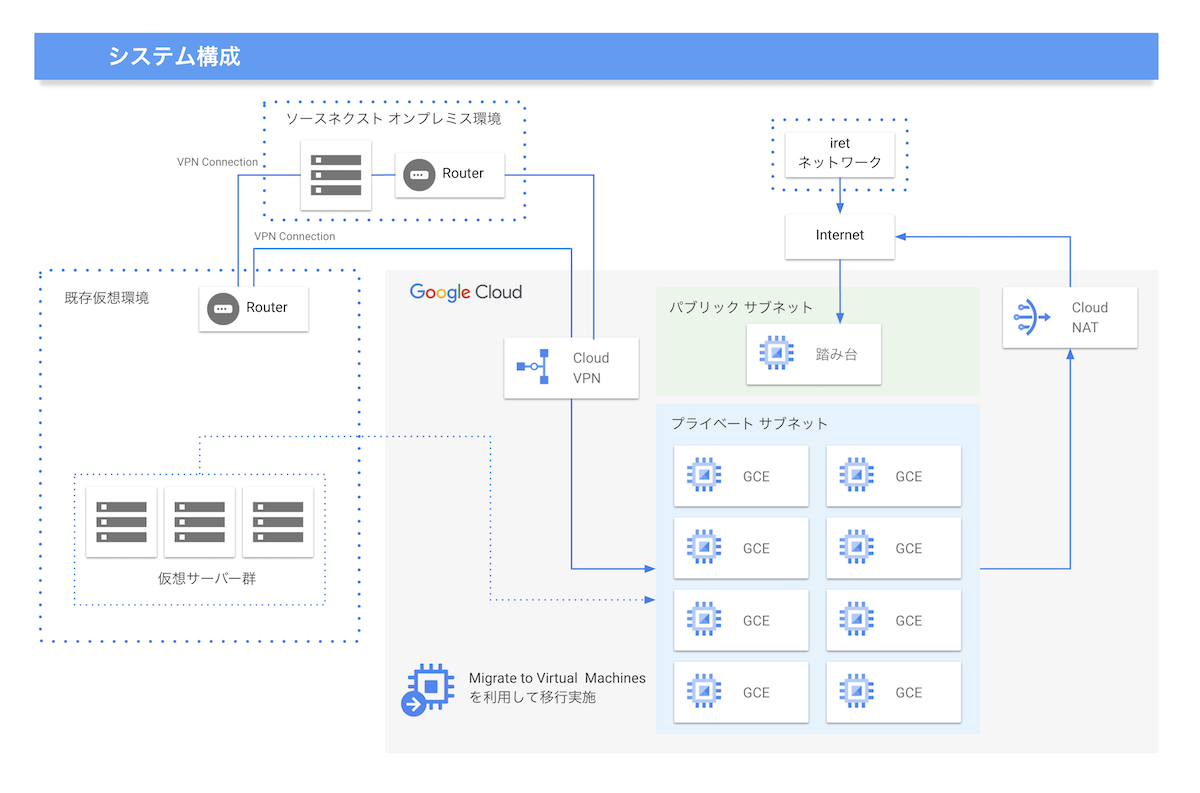Click the プライベート サブネット label
1200x793 pixels.
point(749,424)
